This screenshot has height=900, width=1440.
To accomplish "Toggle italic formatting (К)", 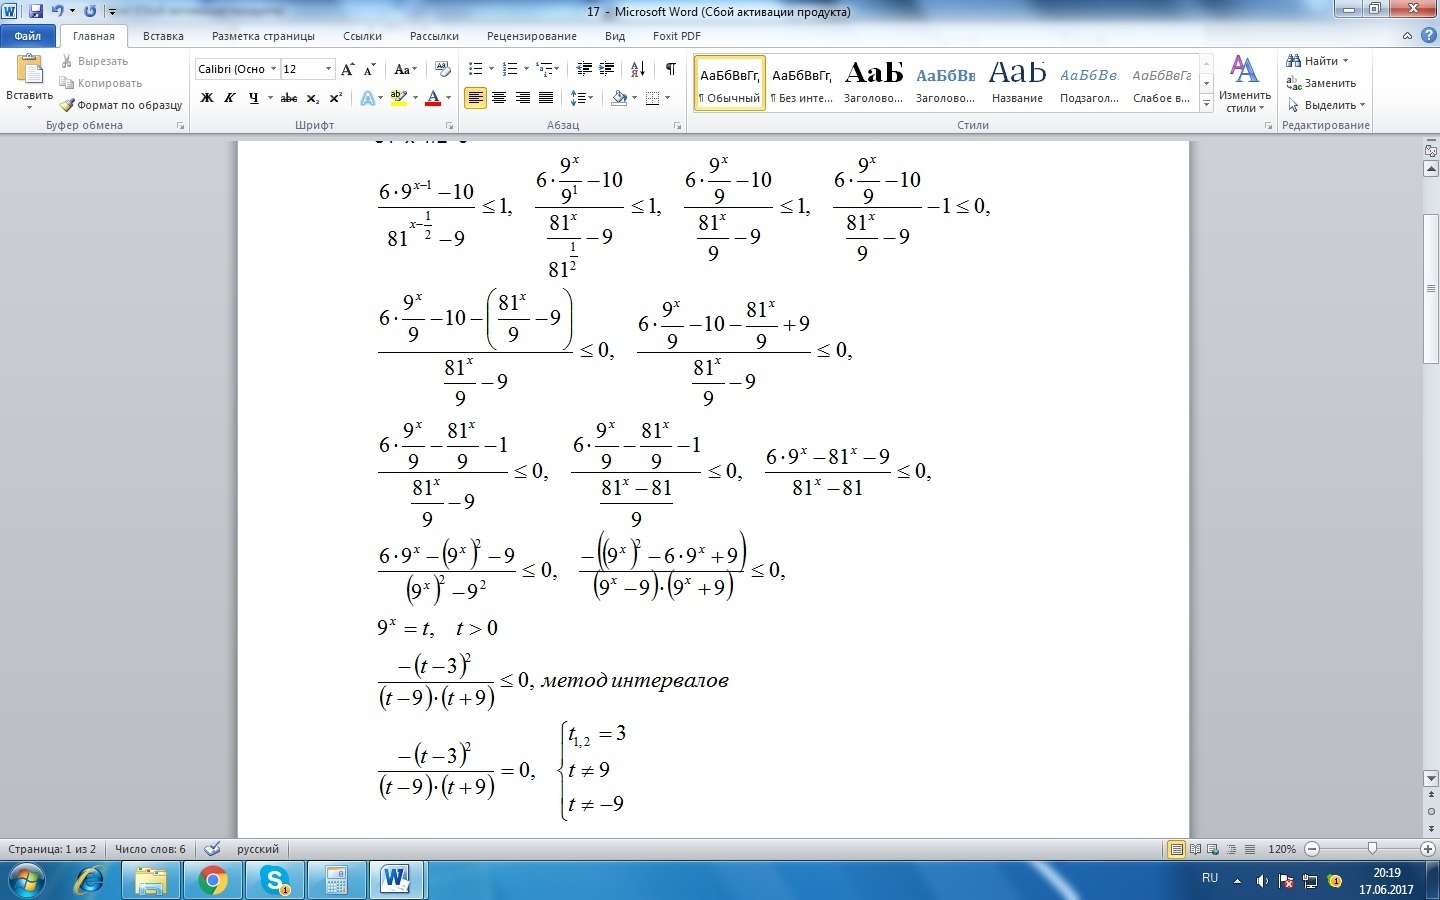I will (x=229, y=98).
